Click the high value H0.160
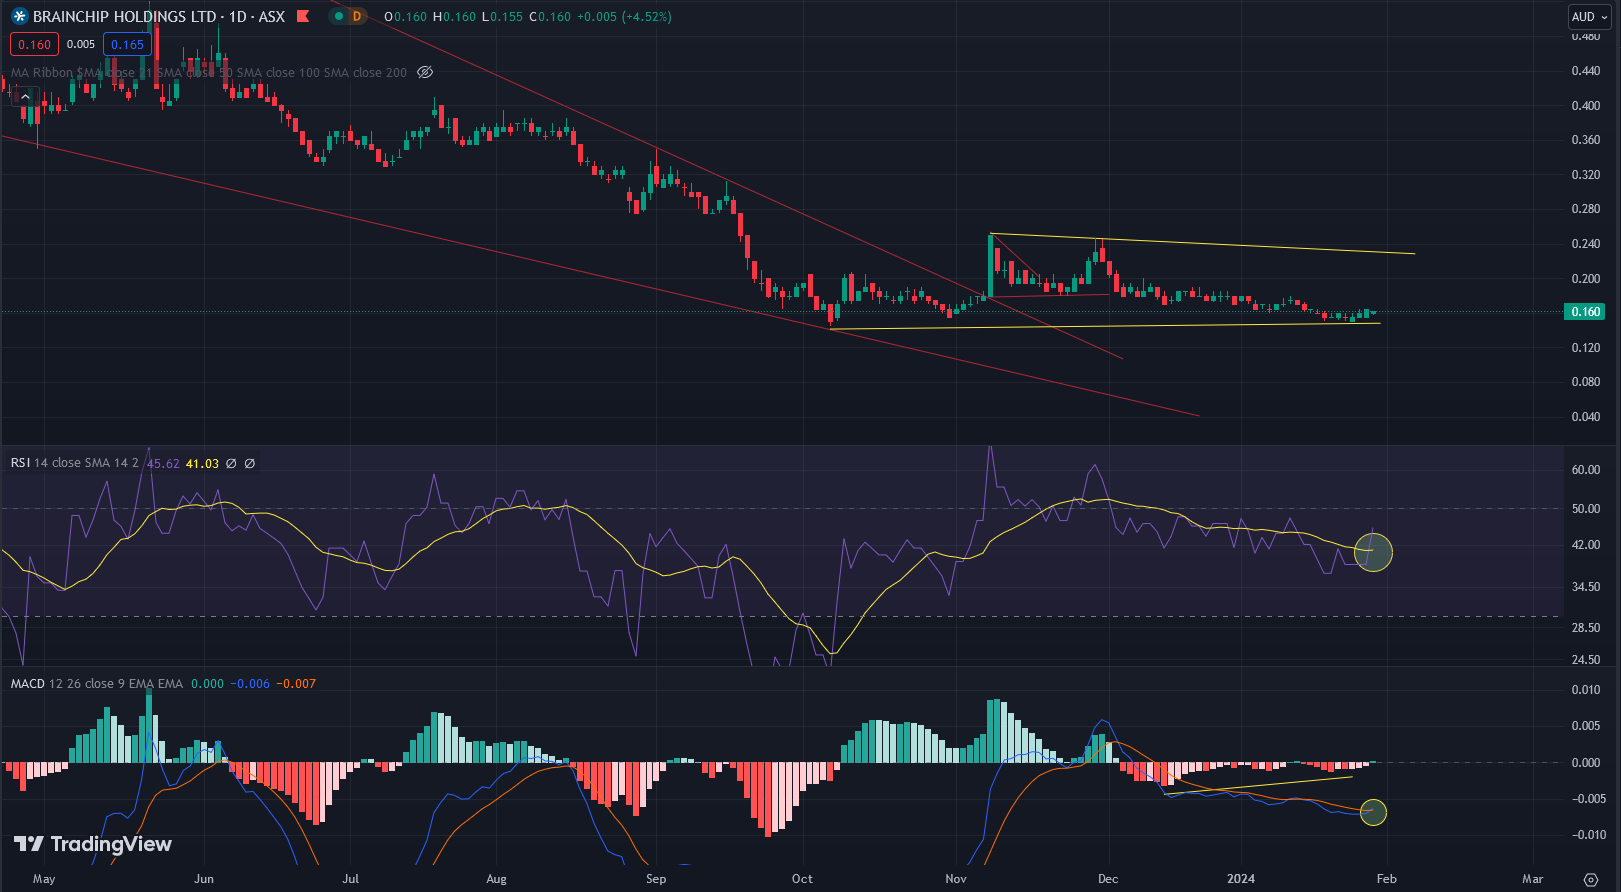Image resolution: width=1621 pixels, height=892 pixels. point(453,17)
